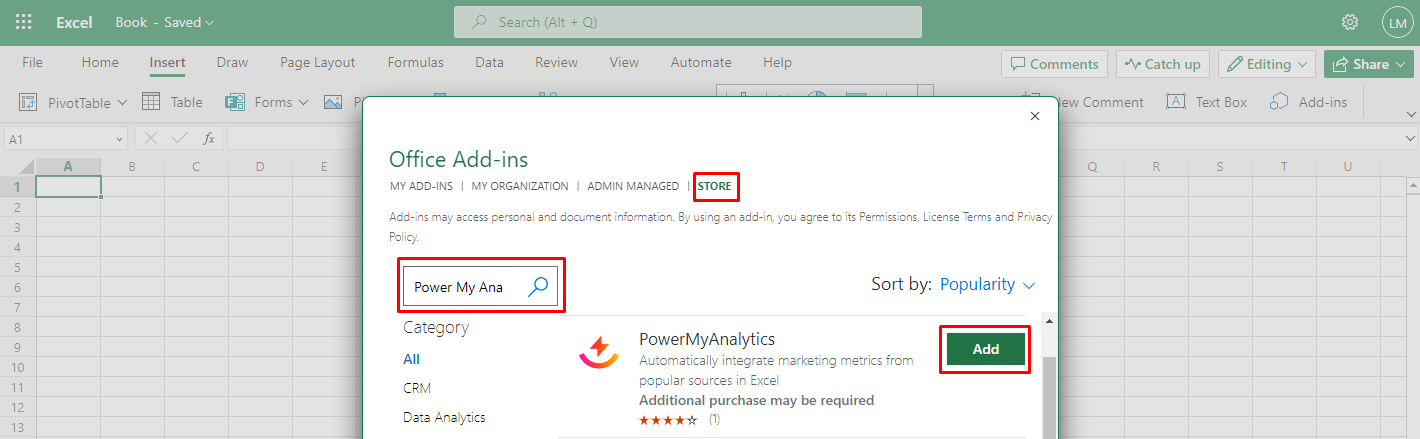
Task: Open Add-ins from the ribbon
Action: coord(1309,102)
